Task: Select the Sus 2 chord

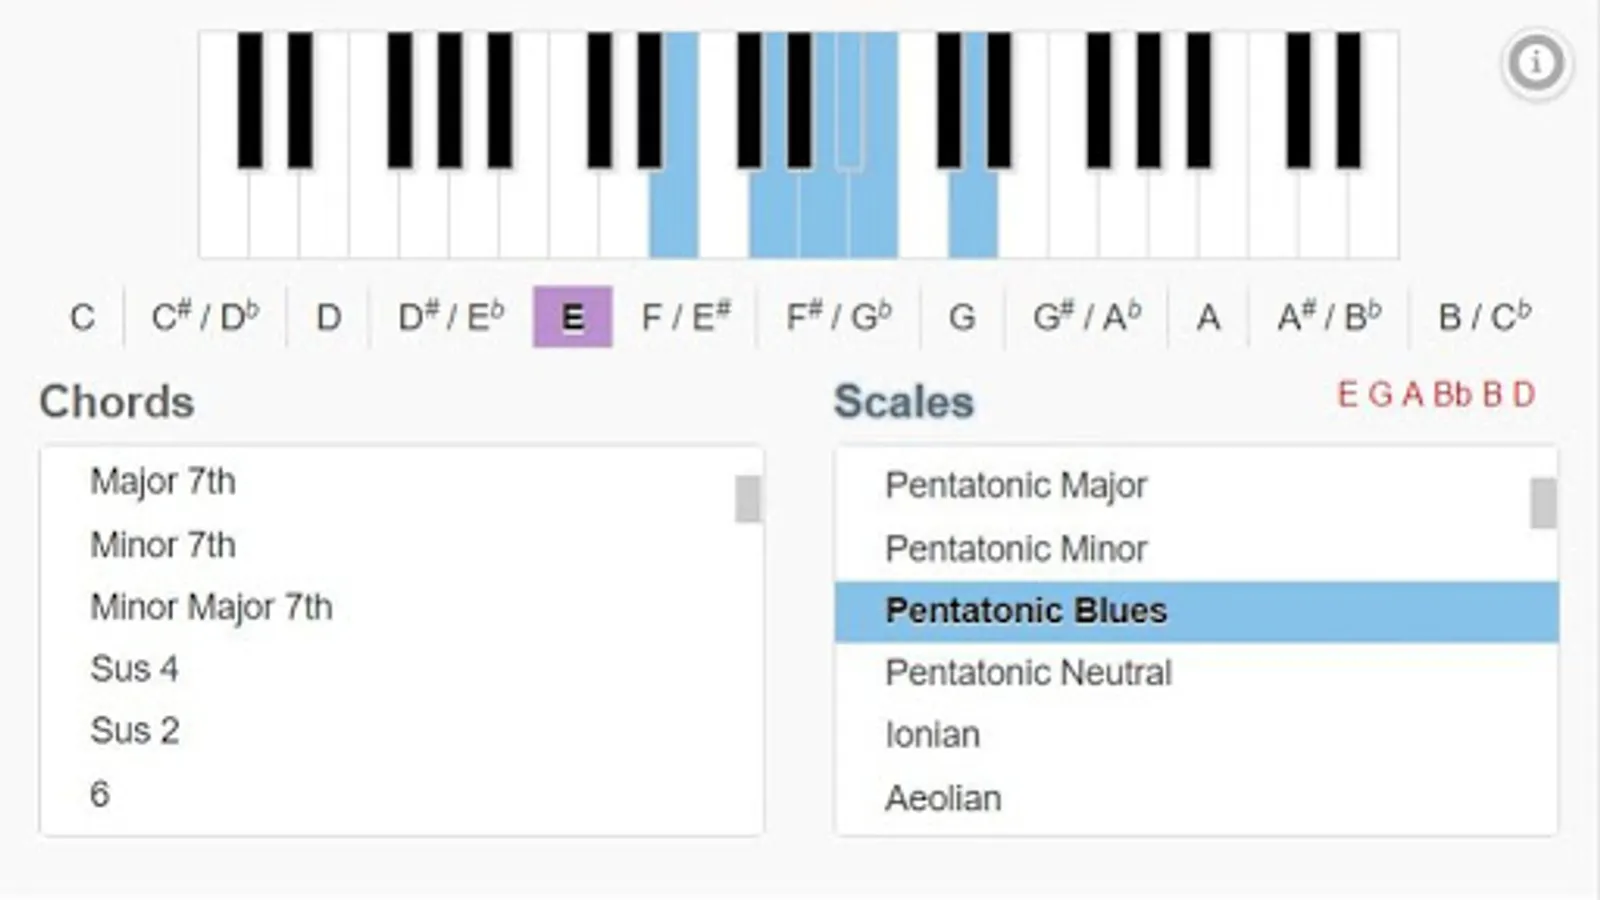Action: pos(134,731)
